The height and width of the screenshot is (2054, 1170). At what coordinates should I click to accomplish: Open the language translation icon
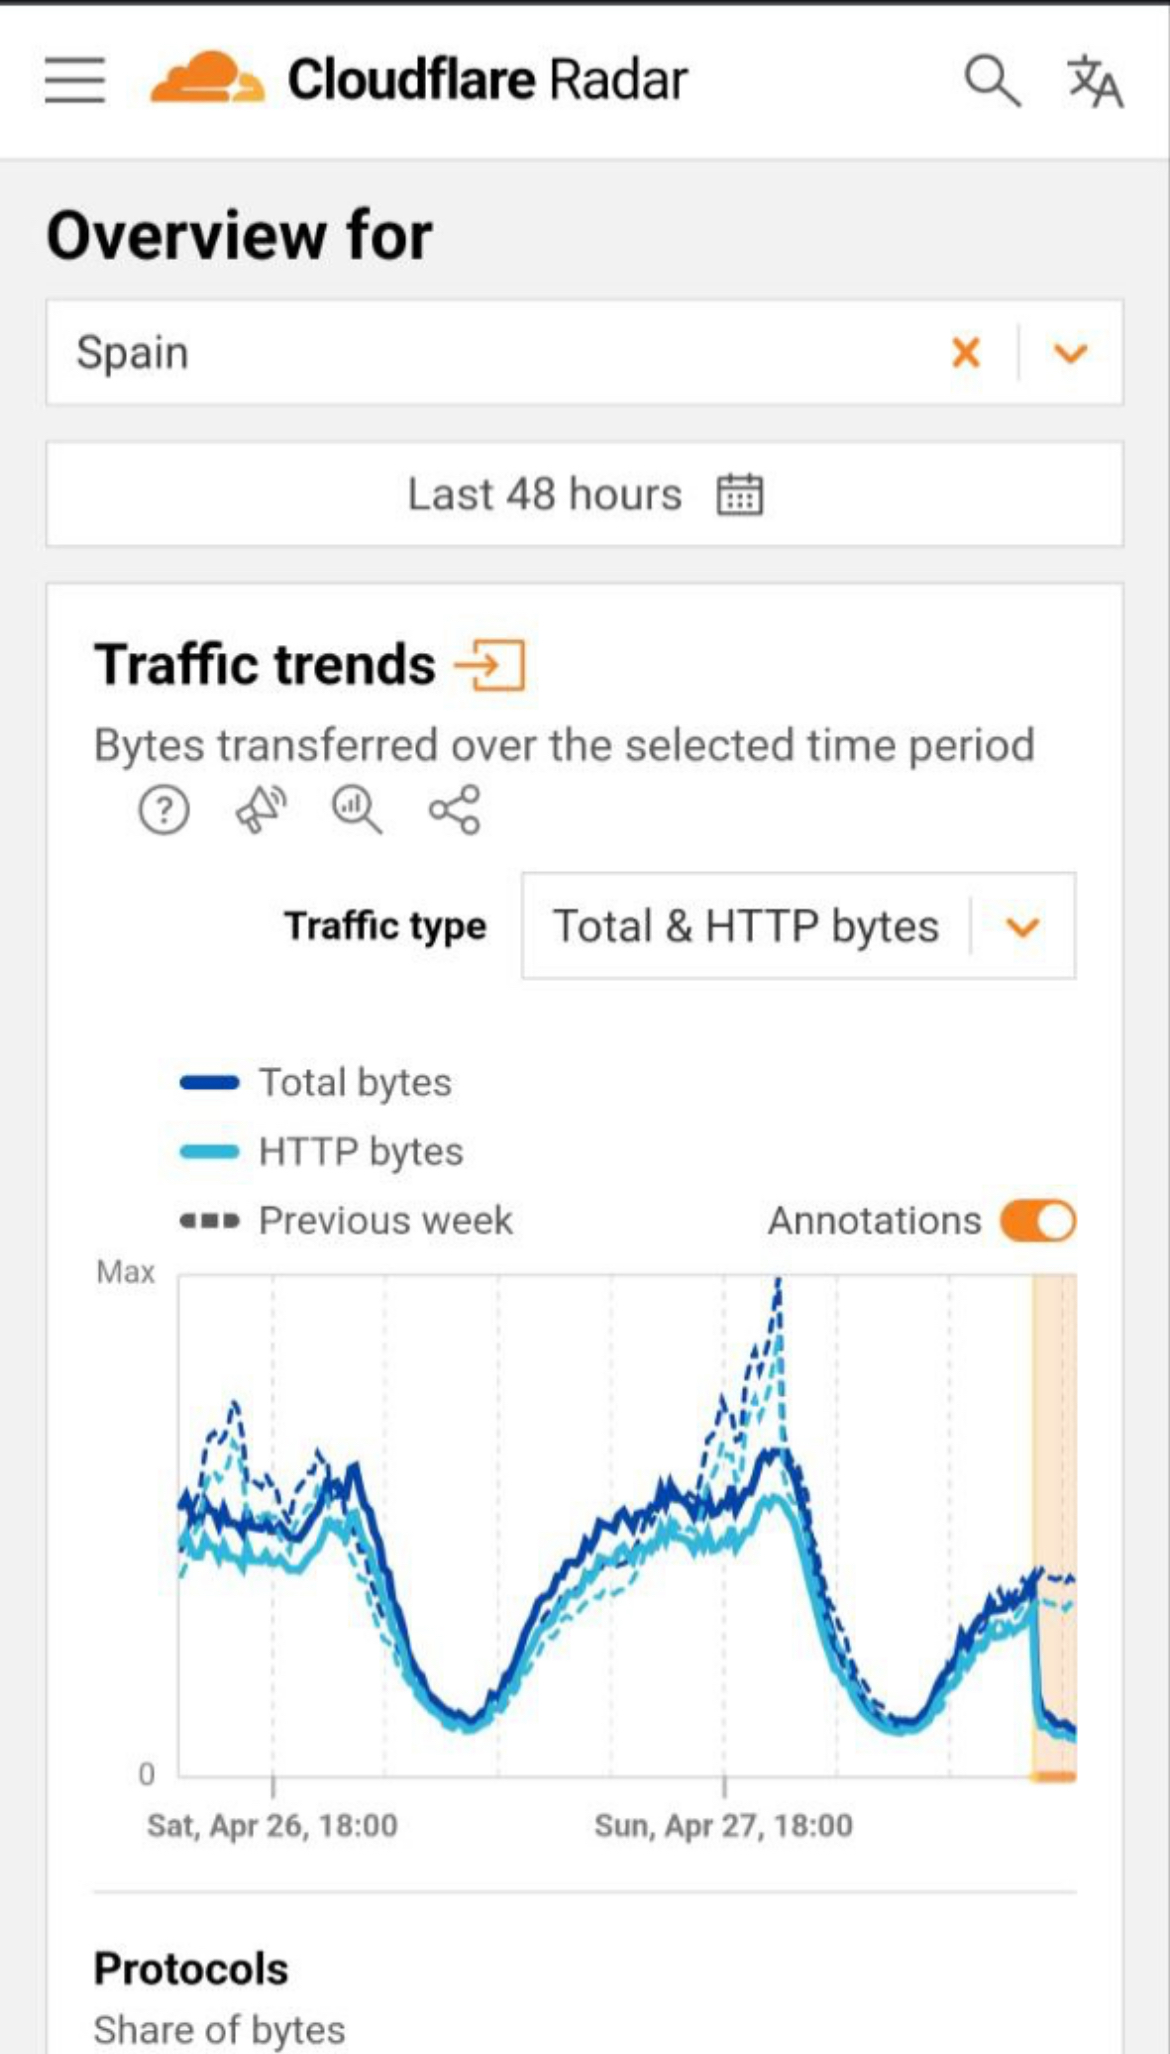[1095, 81]
